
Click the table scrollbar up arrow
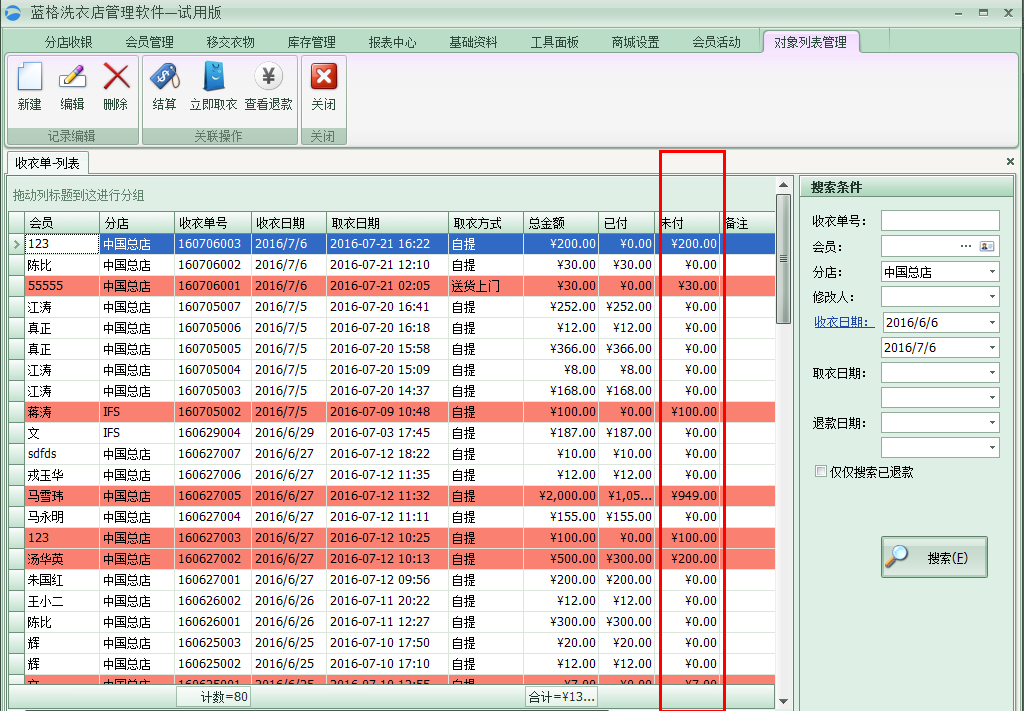[784, 185]
